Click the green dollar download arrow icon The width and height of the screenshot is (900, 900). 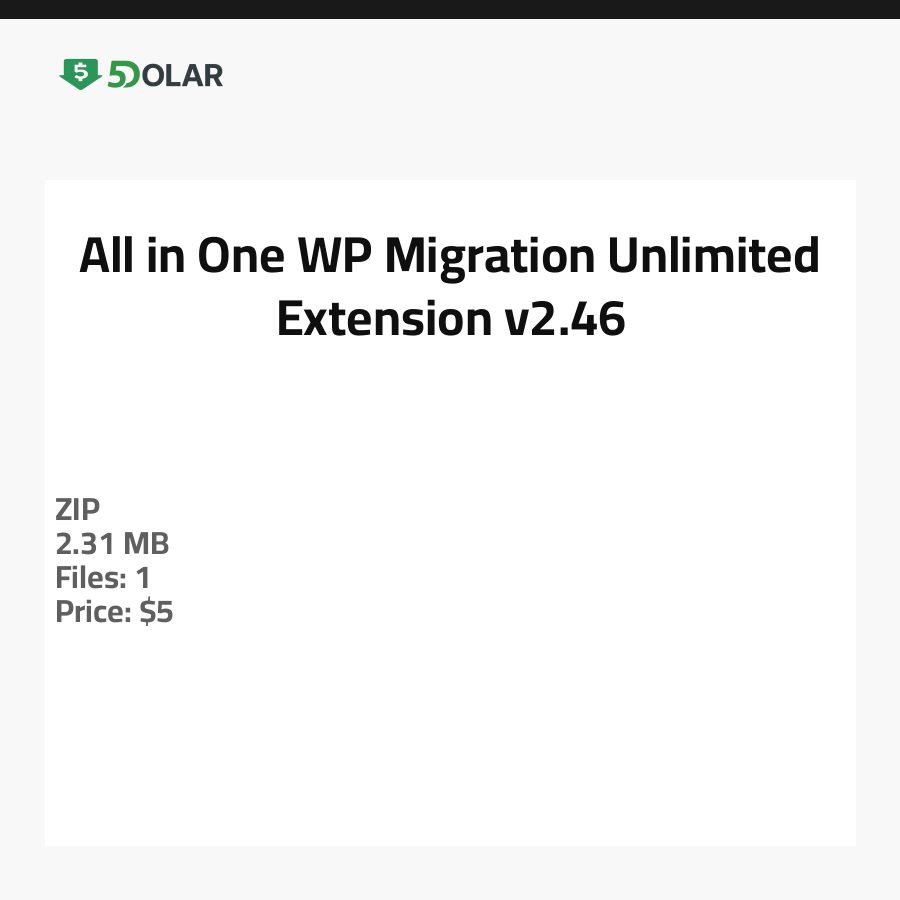tap(80, 74)
